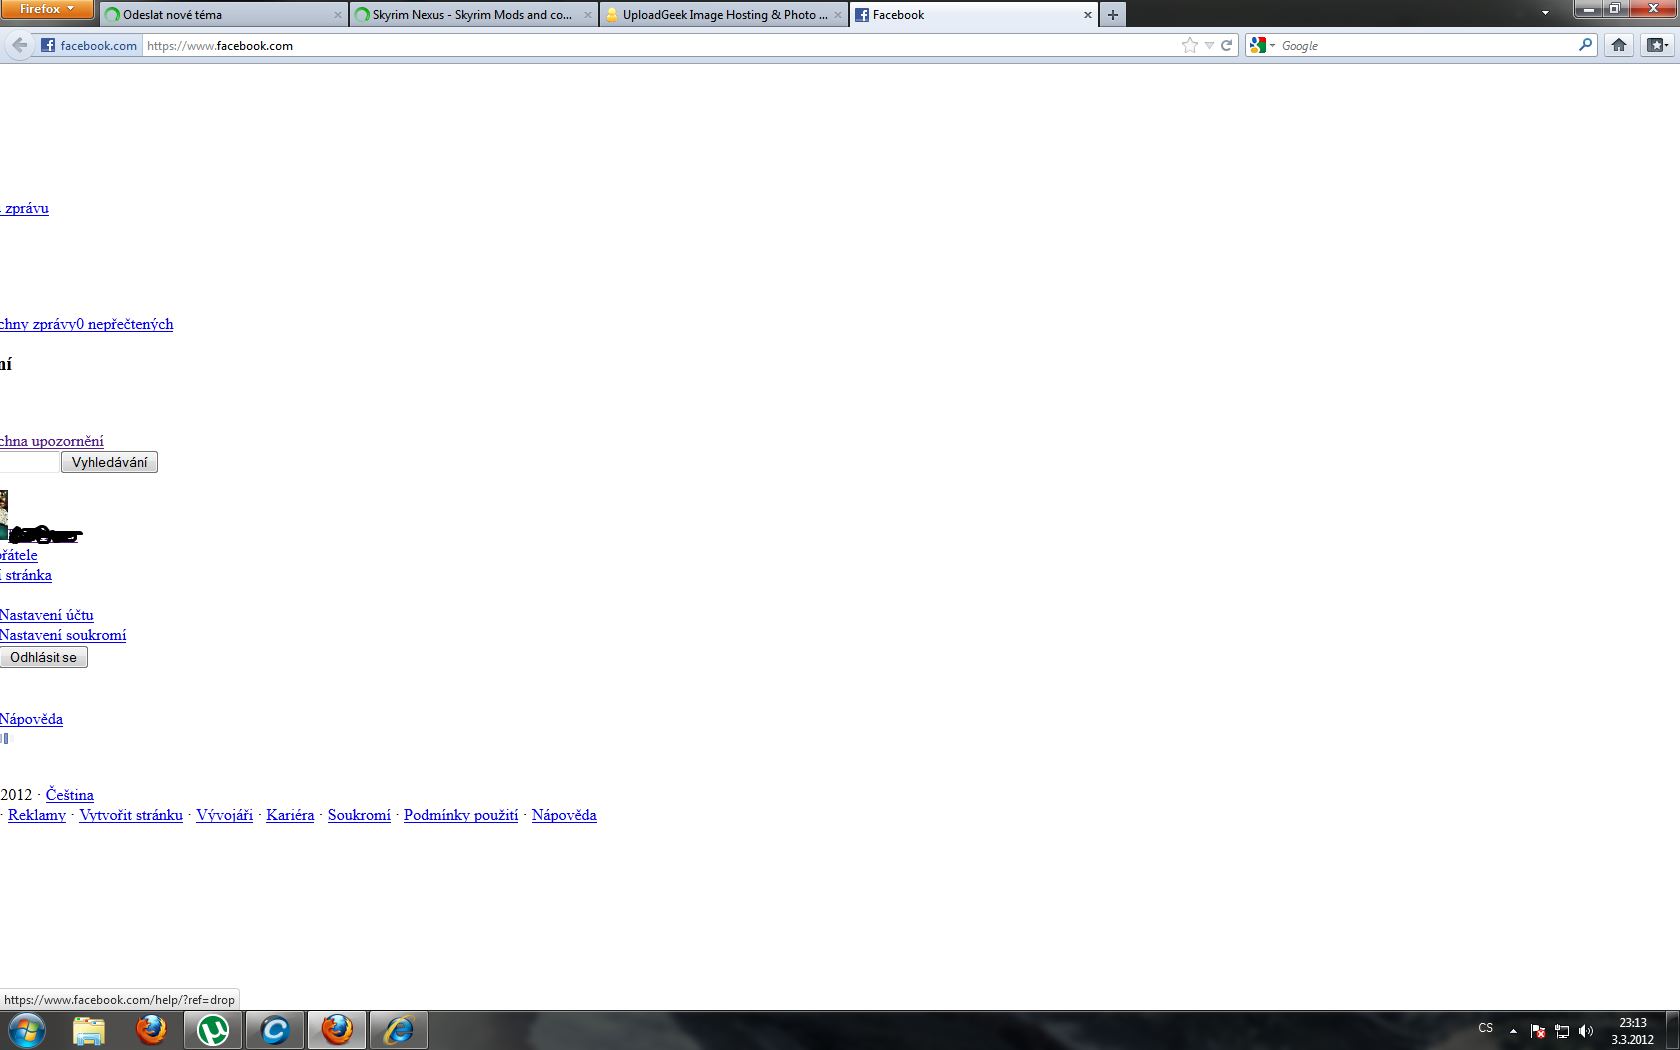Open the stránka link

coord(26,575)
